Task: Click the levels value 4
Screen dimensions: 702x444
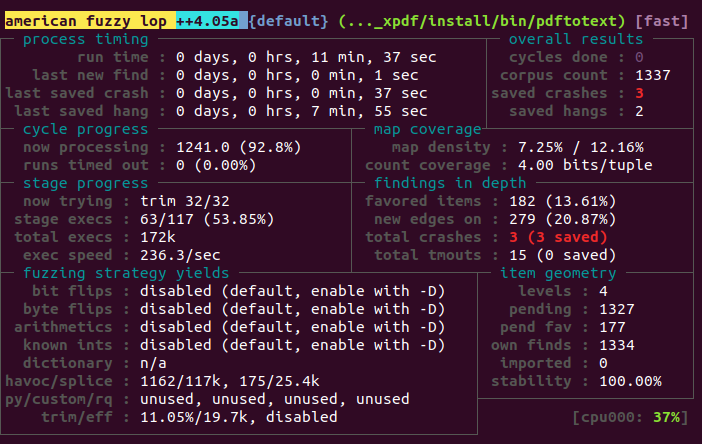Action: (603, 291)
